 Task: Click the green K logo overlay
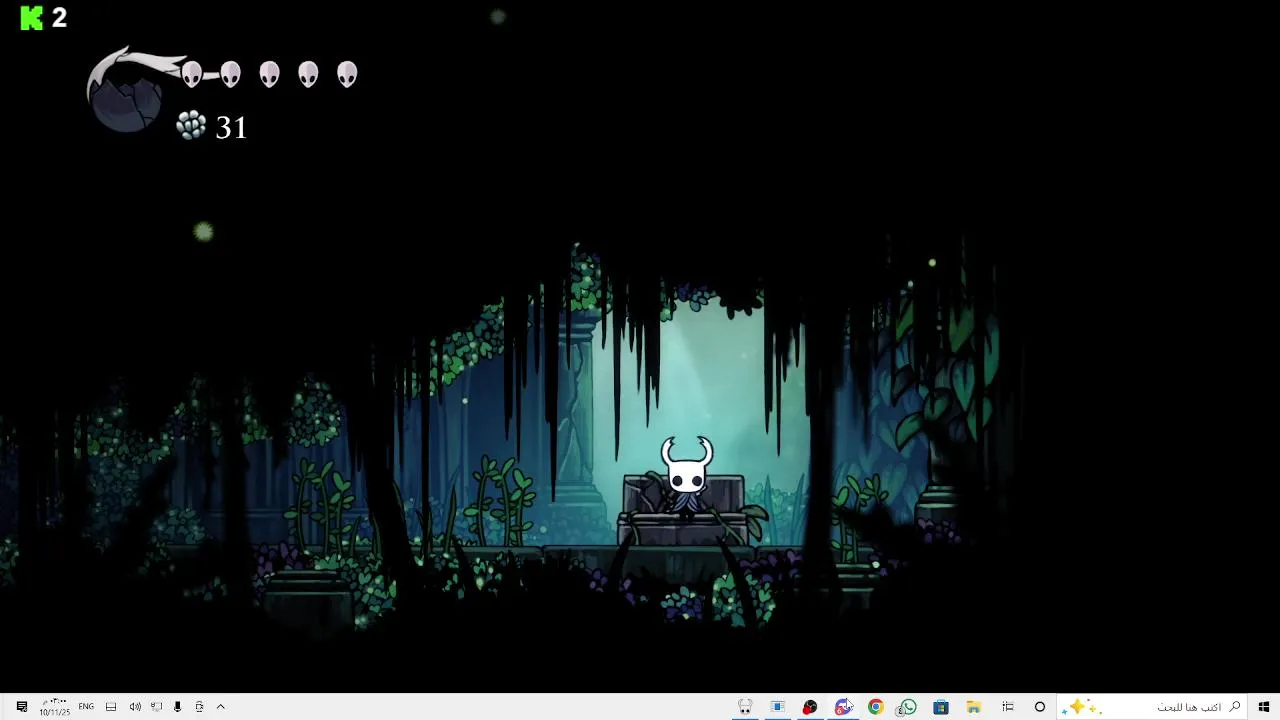pyautogui.click(x=32, y=17)
